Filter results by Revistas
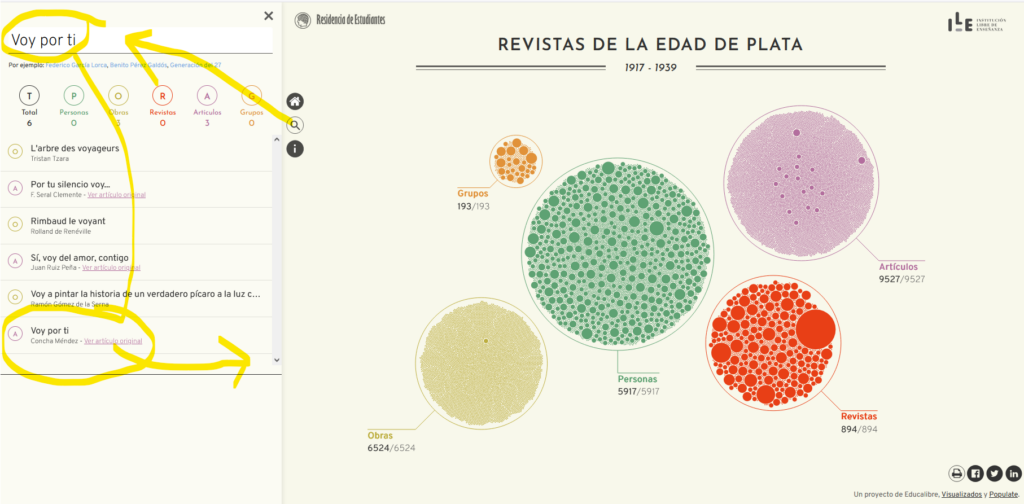The image size is (1024, 504). (x=162, y=96)
